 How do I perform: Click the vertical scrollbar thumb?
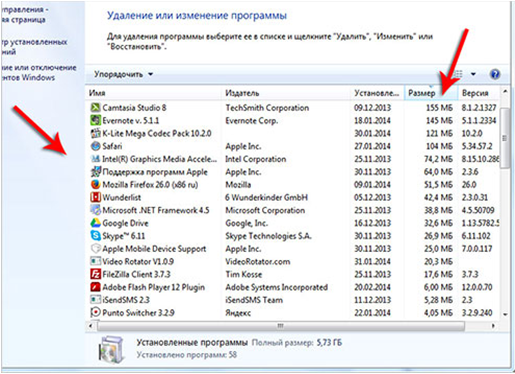click(x=505, y=138)
